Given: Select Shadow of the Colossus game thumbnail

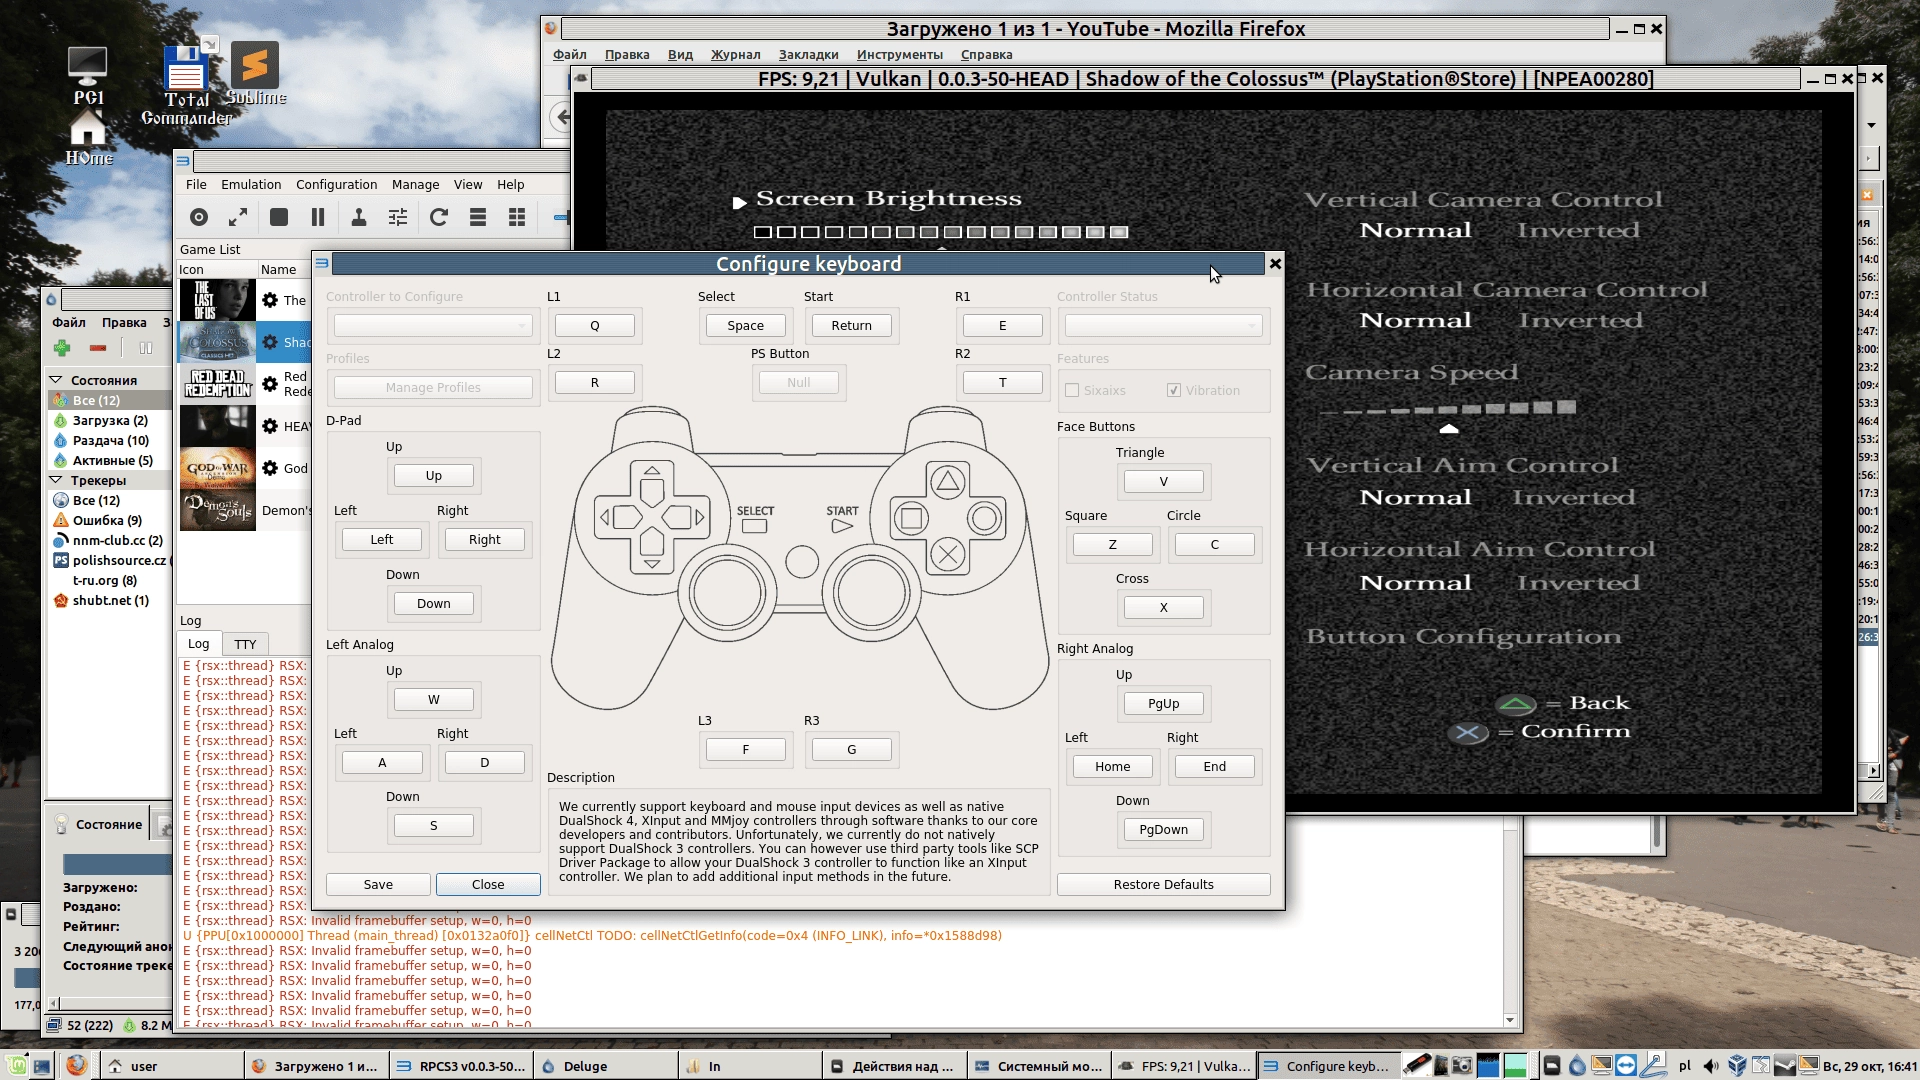Looking at the screenshot, I should [x=217, y=342].
